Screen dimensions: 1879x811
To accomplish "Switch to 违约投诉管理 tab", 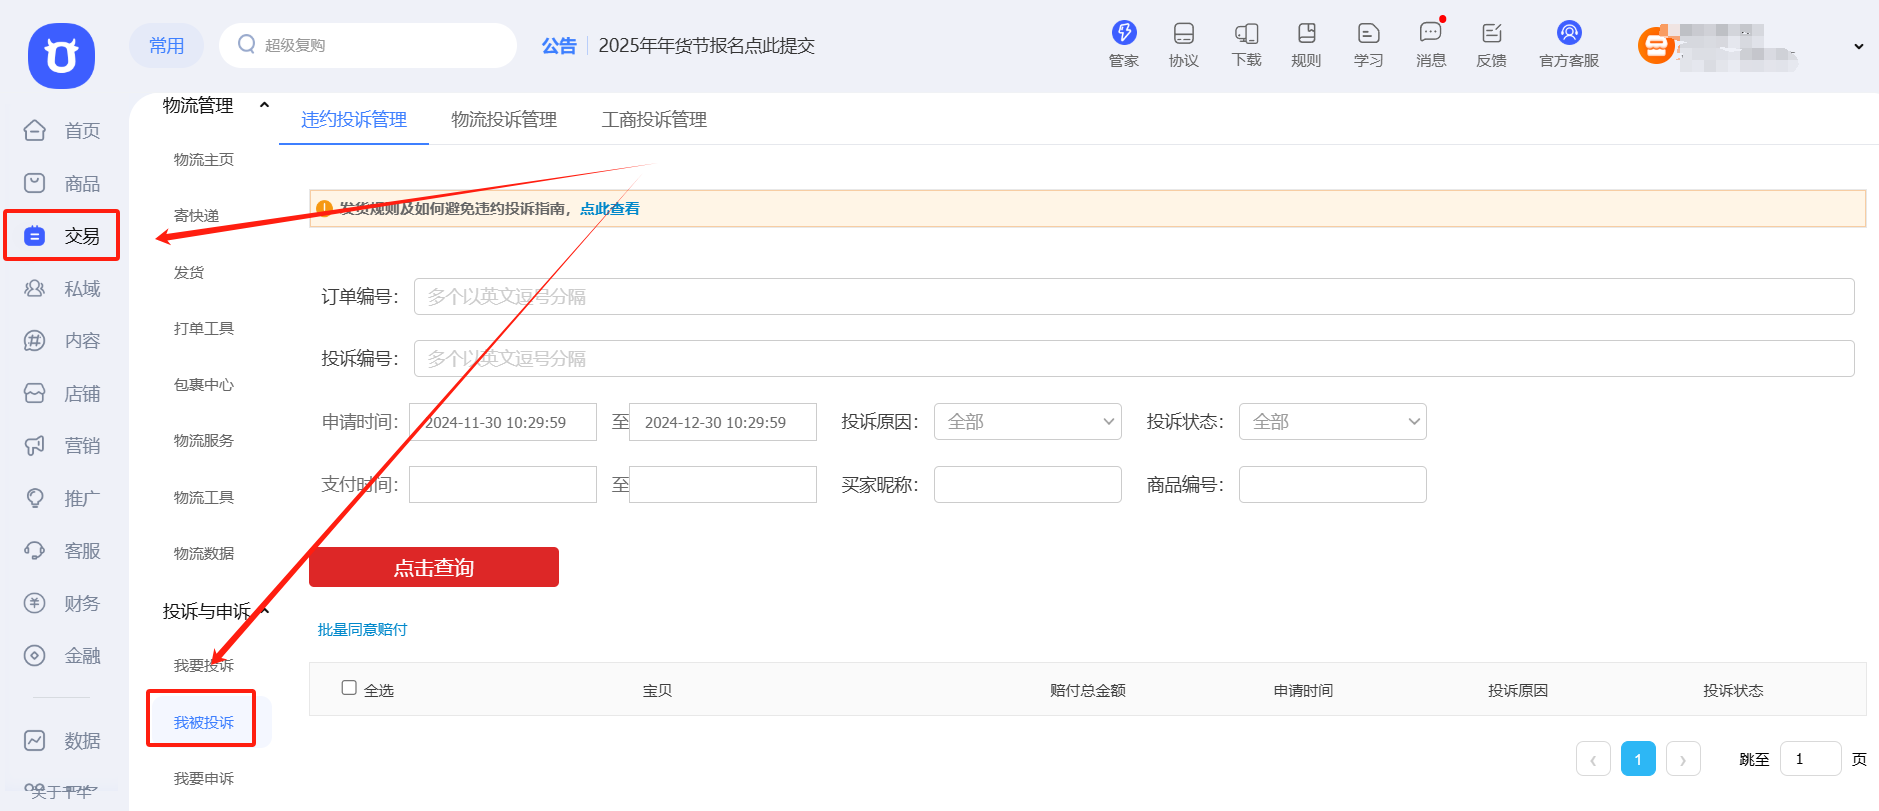I will coord(354,119).
